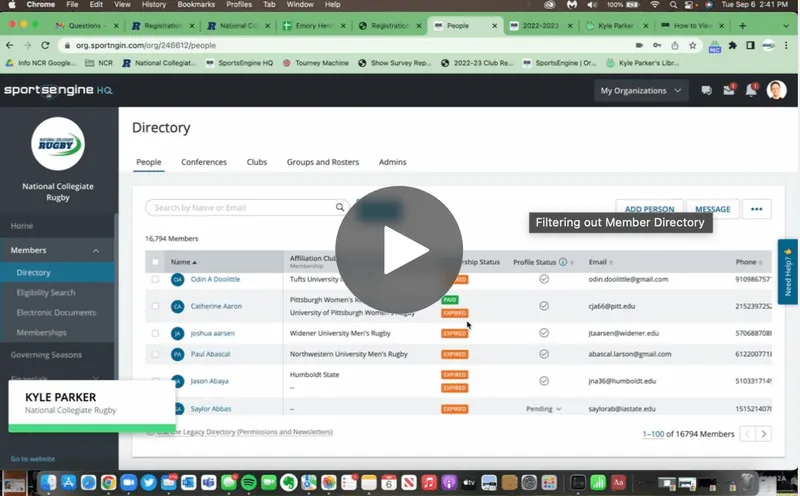Switch to the Conferences tab
800x496 pixels.
(x=204, y=162)
